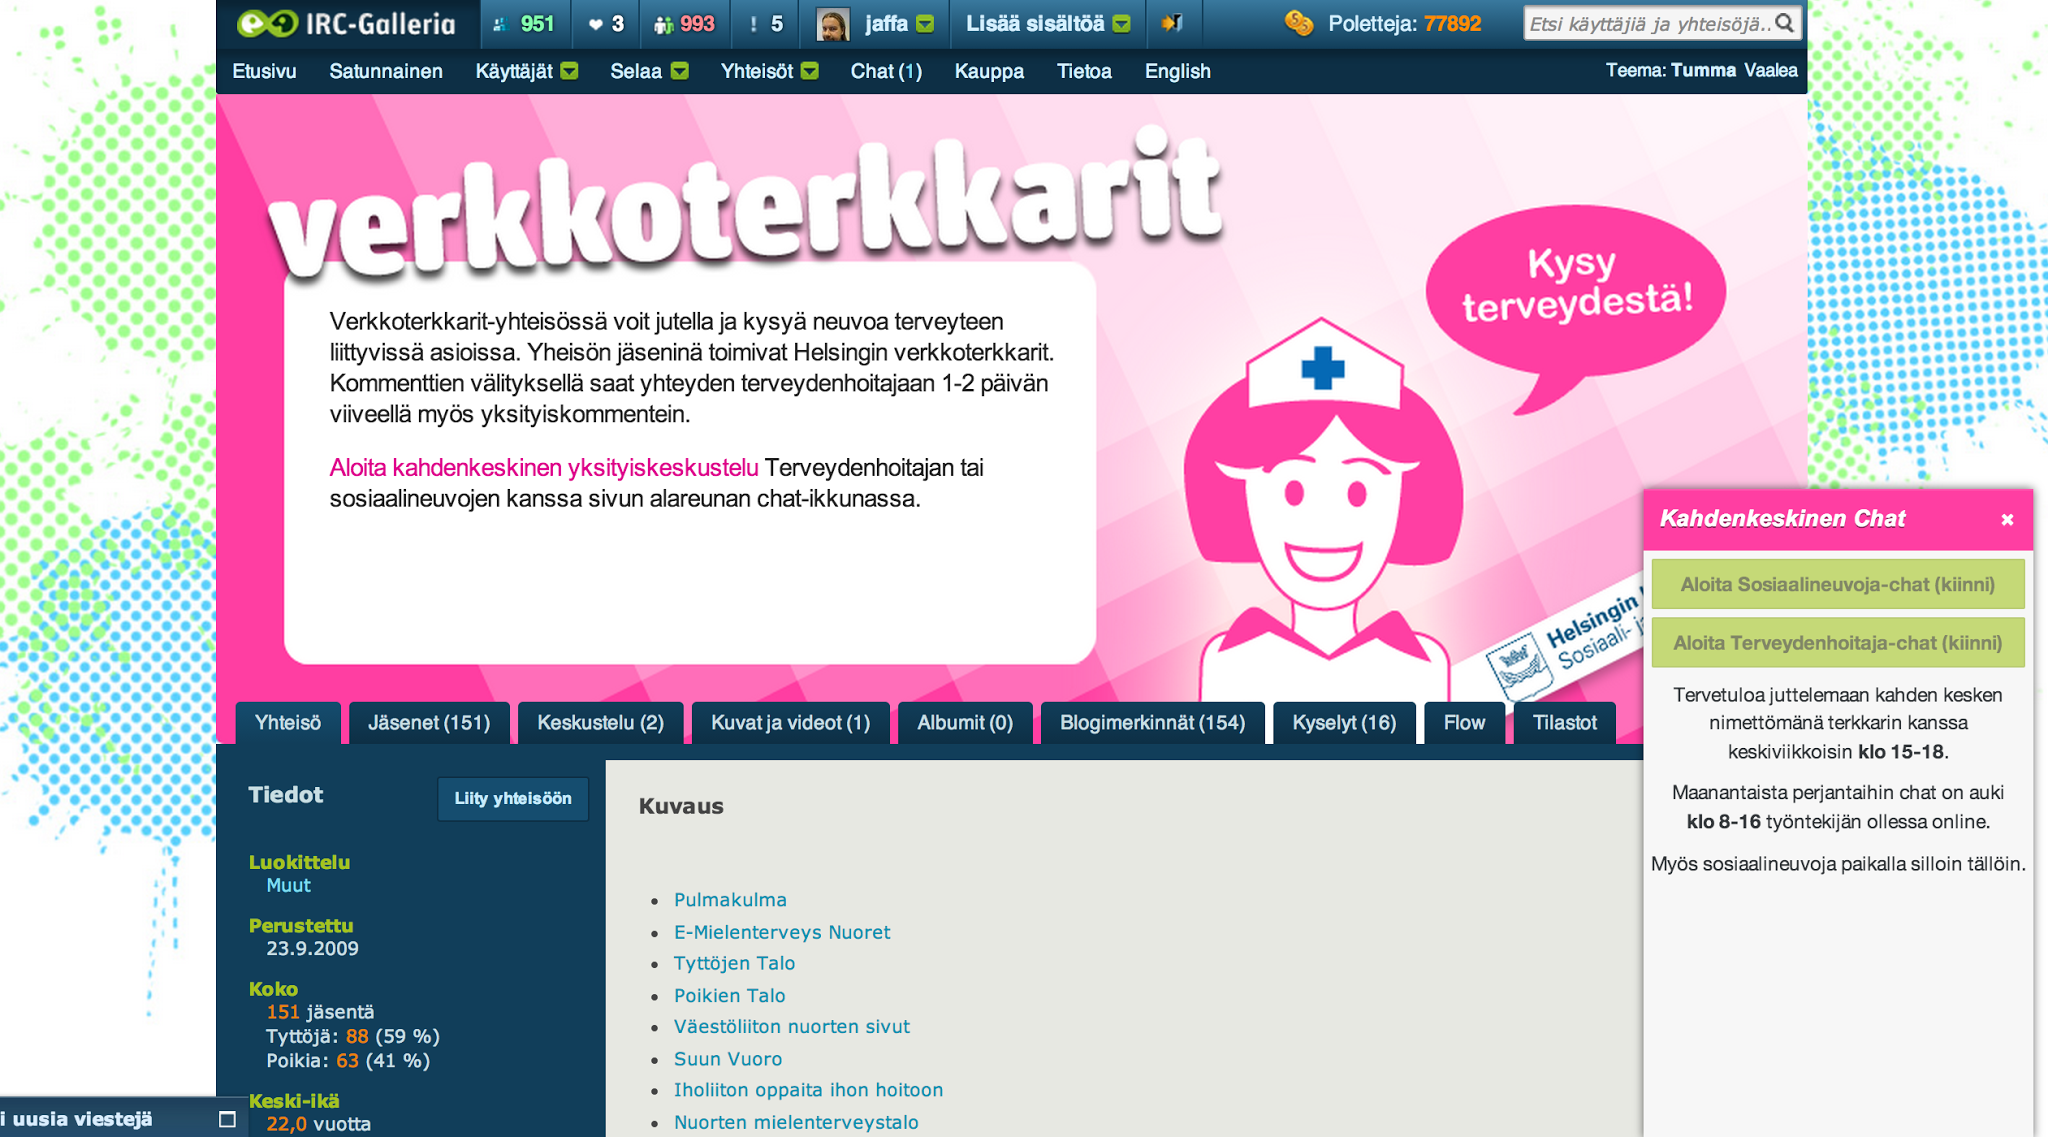This screenshot has height=1137, width=2048.
Task: Click the 151 jäsentä member count
Action: coord(320,1012)
